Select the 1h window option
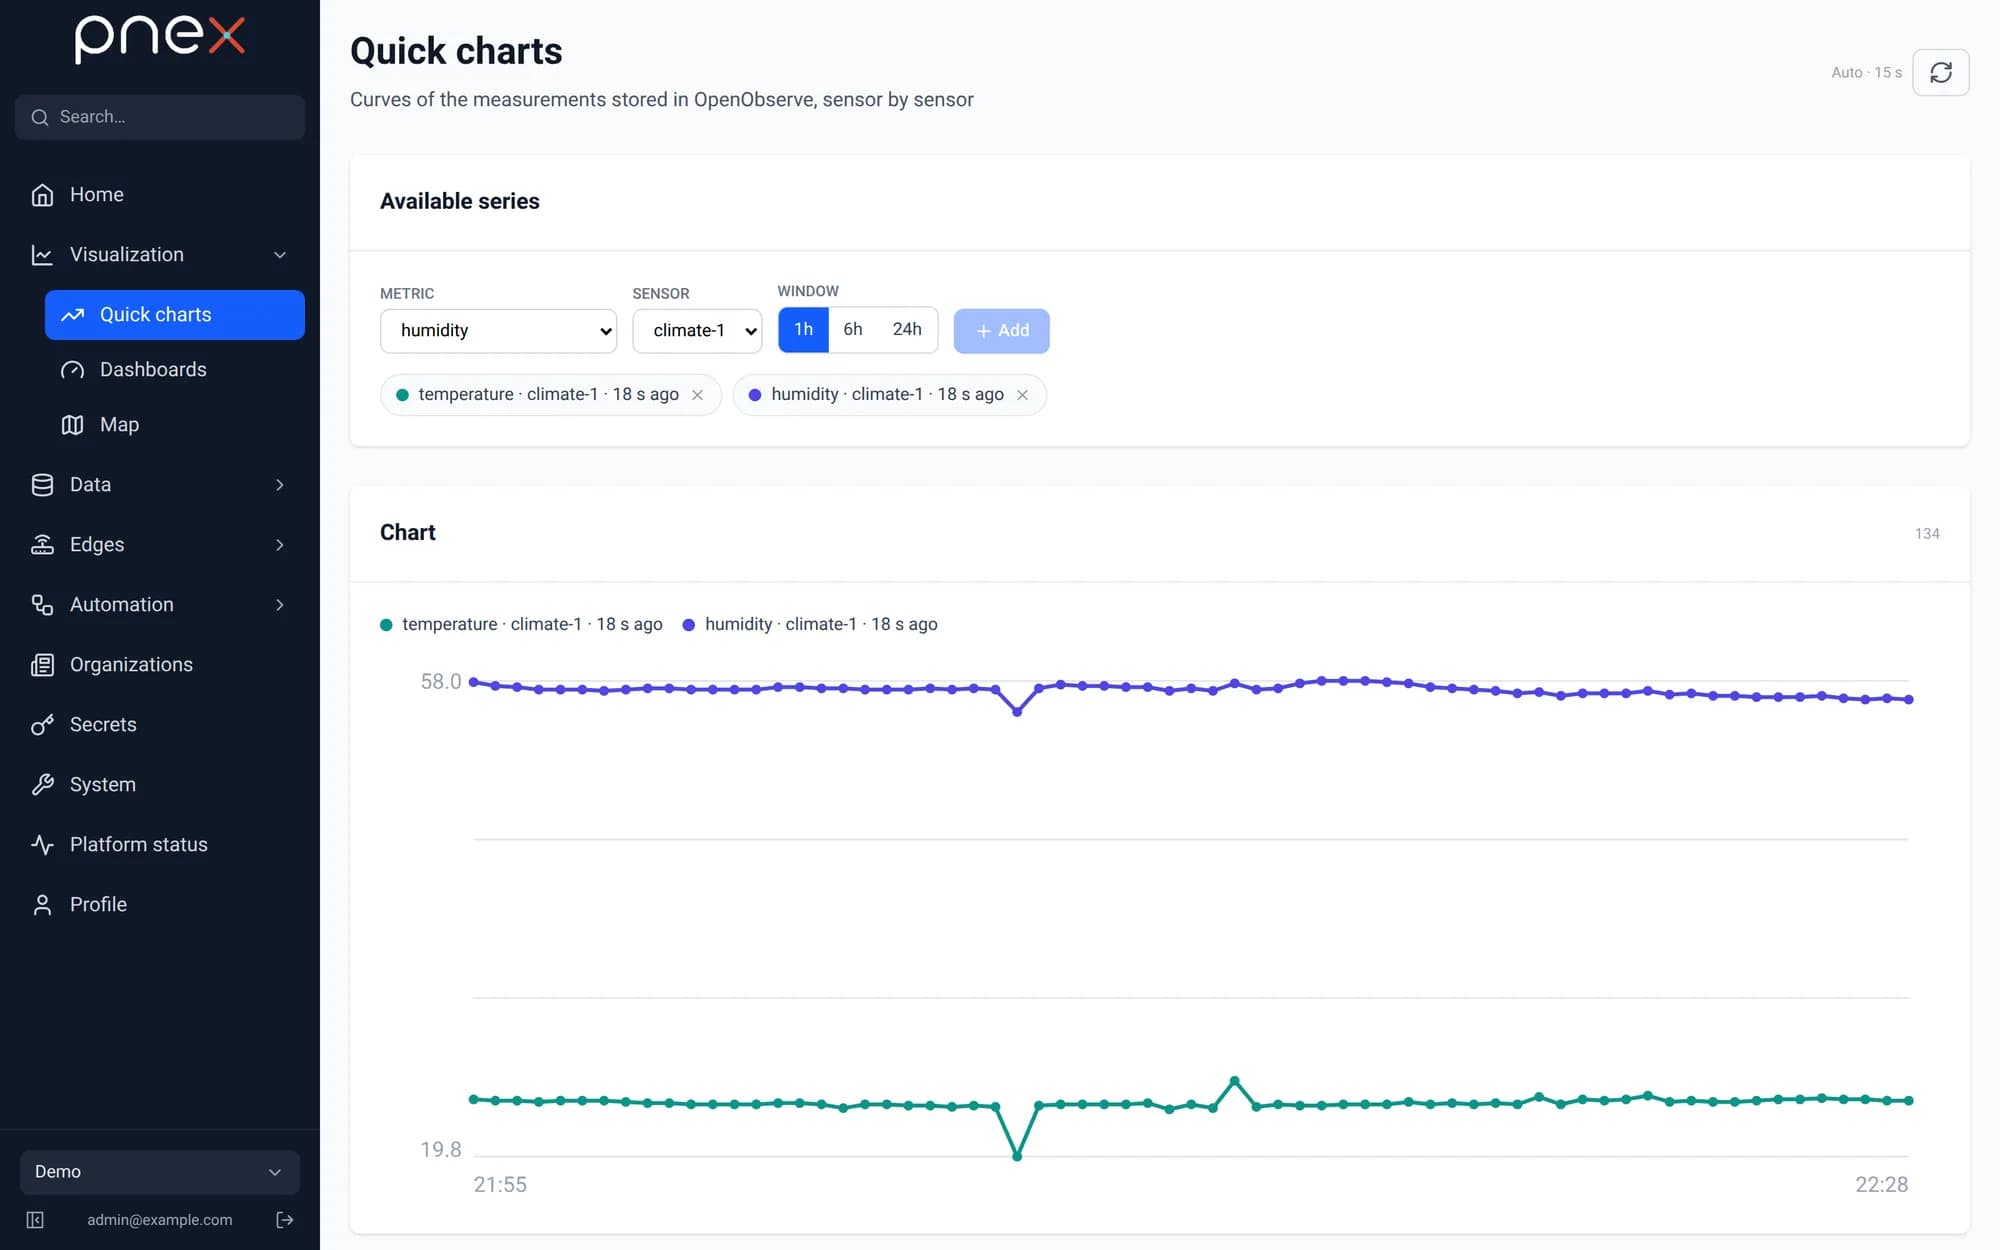The height and width of the screenshot is (1250, 2000). coord(803,330)
